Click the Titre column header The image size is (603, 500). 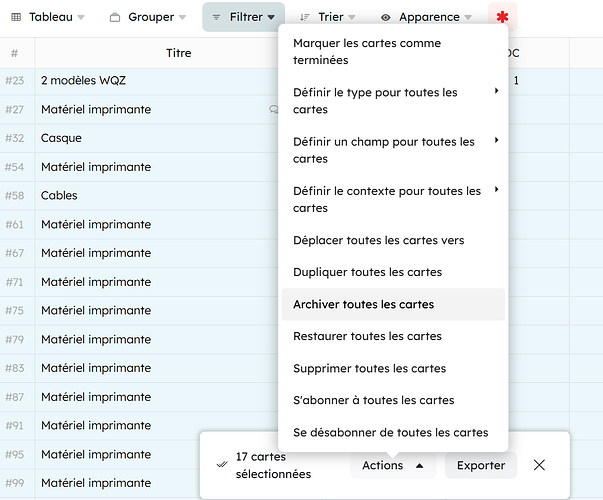(178, 53)
